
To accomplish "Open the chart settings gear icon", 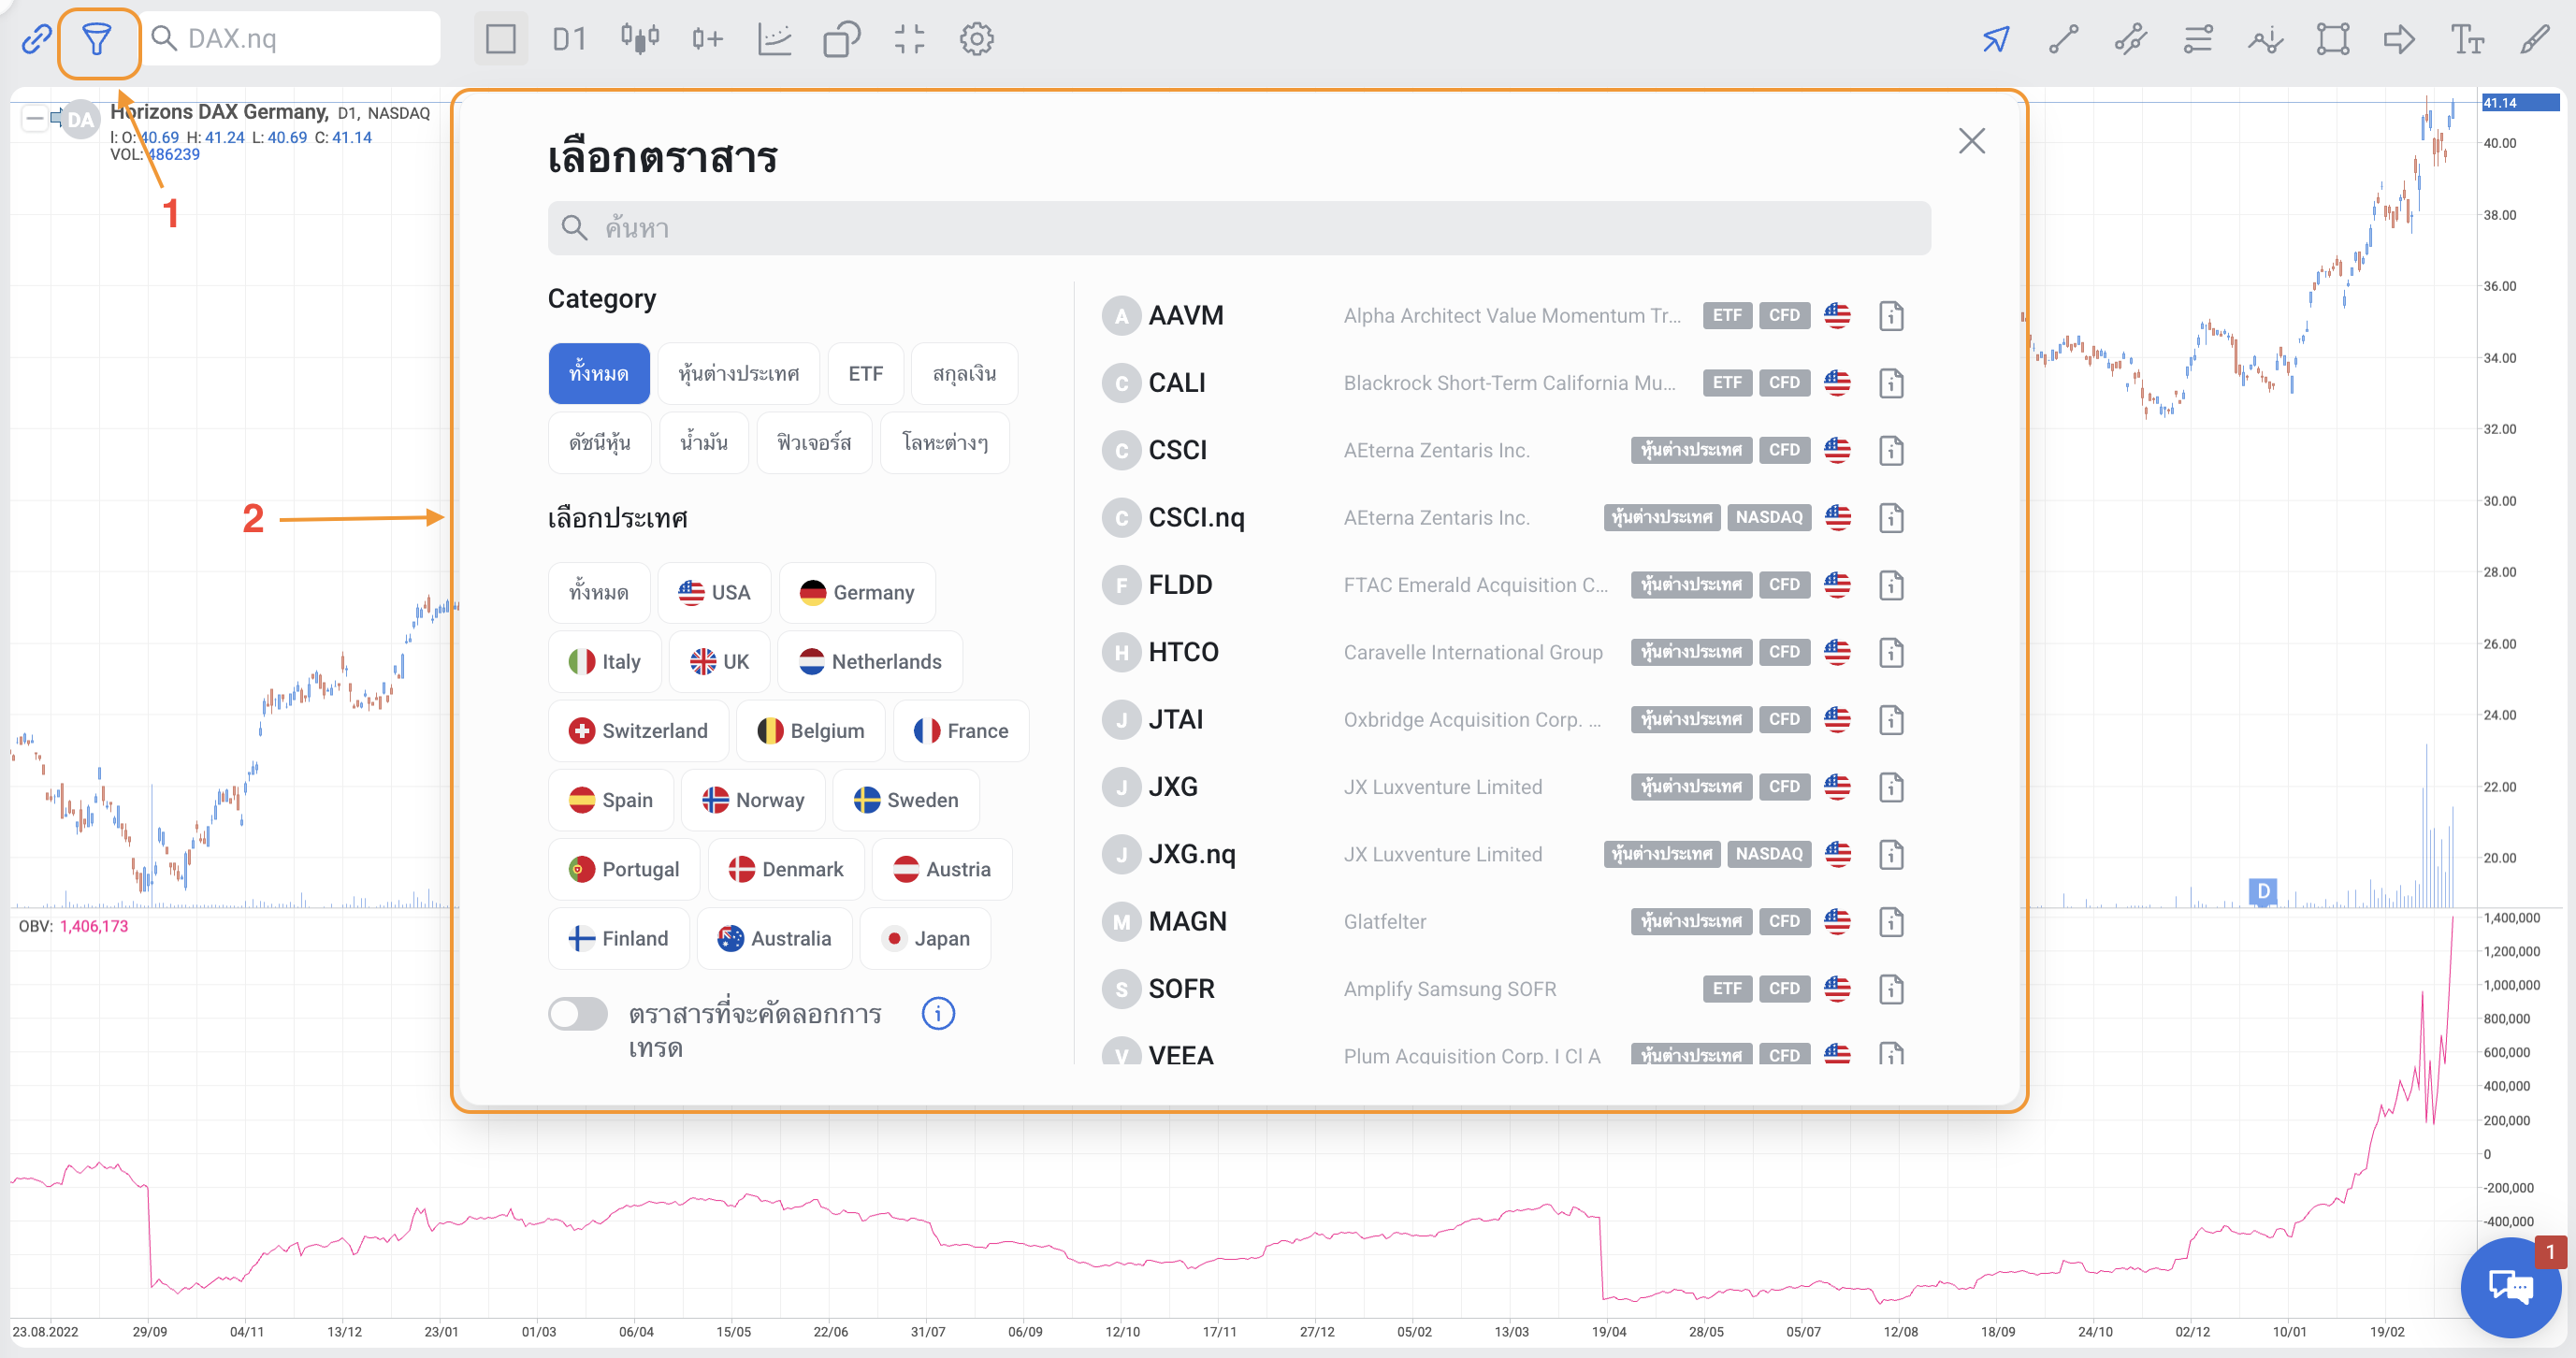I will point(976,40).
